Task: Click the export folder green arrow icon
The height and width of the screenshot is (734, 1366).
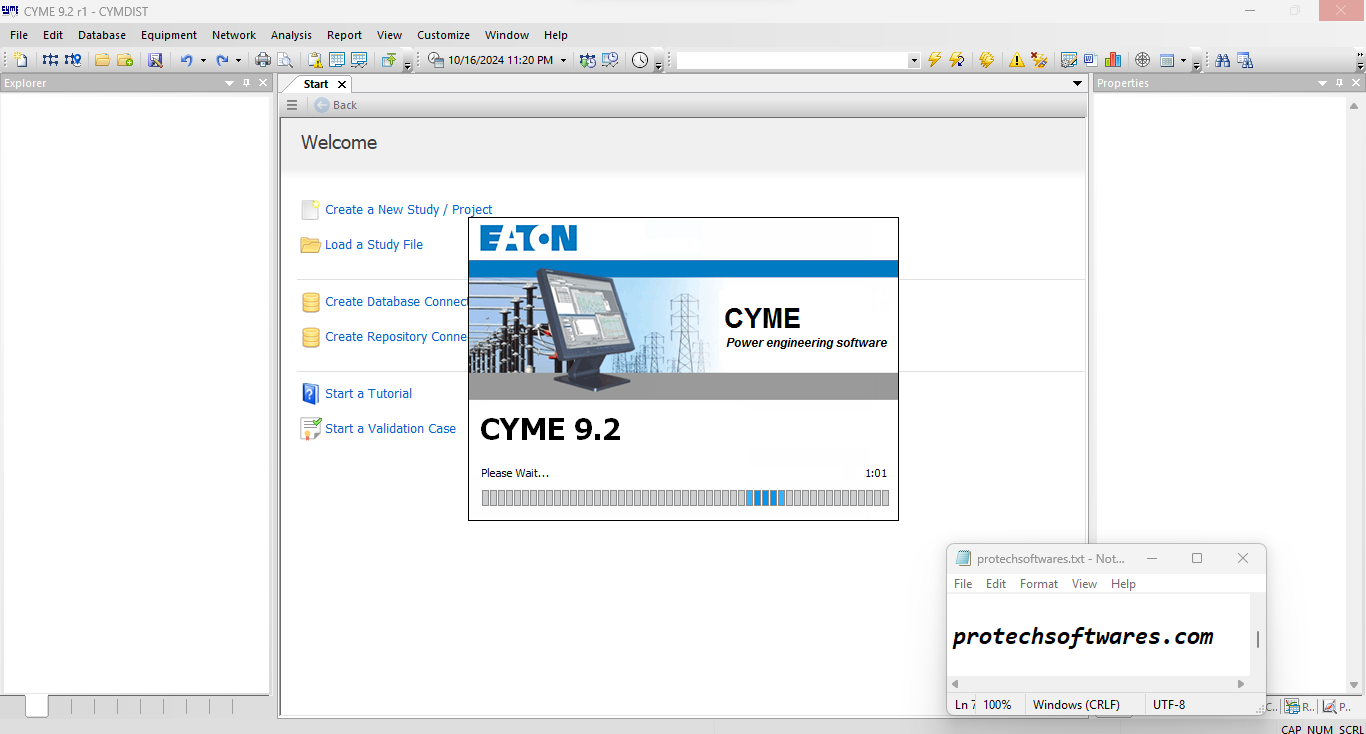Action: [389, 60]
